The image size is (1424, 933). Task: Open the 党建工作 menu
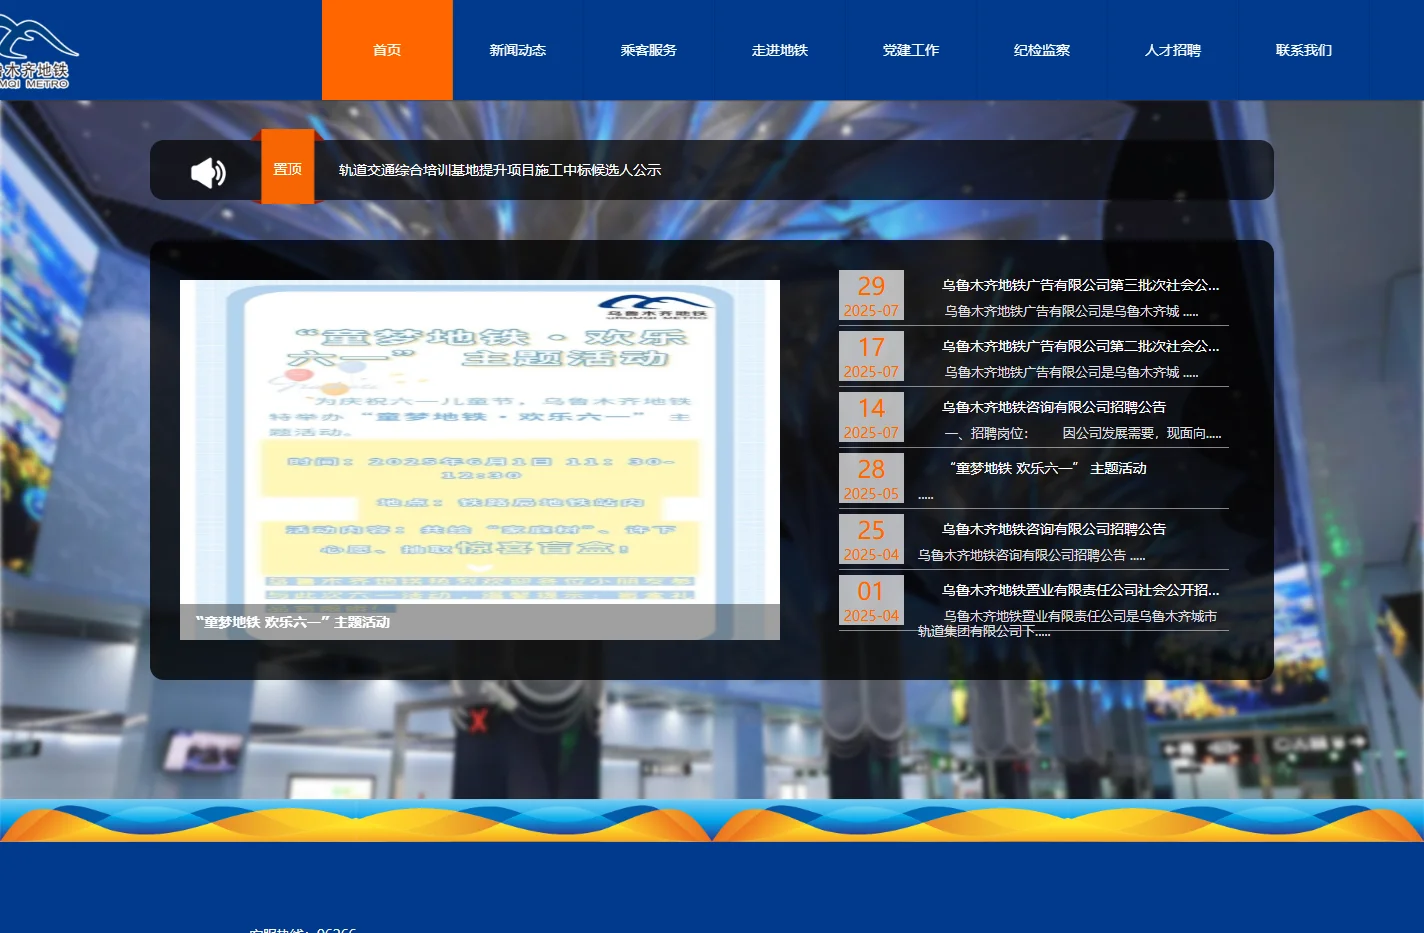(911, 50)
